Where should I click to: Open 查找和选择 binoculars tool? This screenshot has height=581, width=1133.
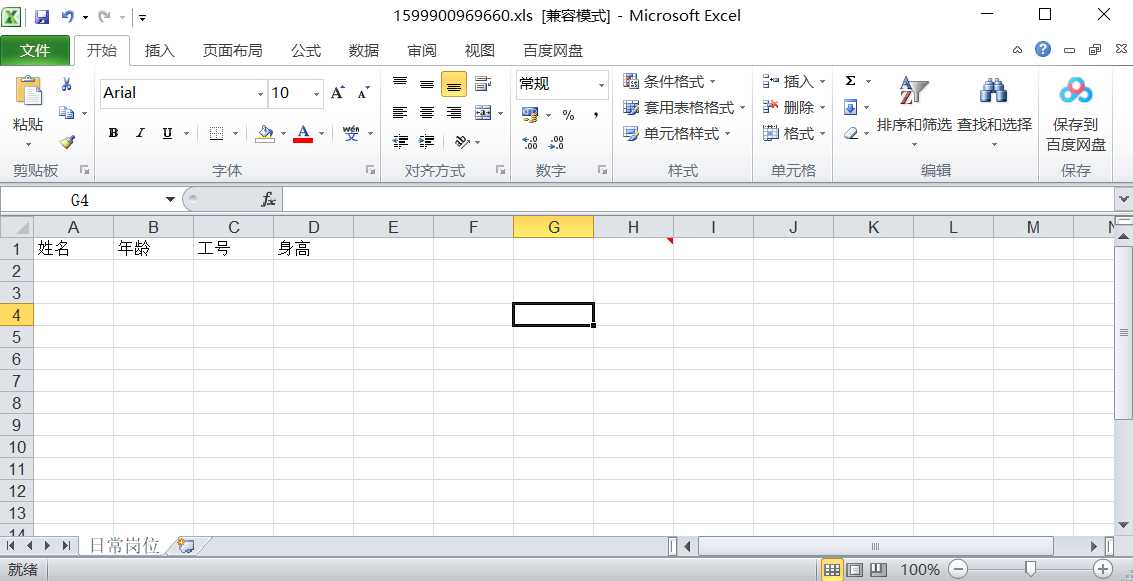[x=994, y=113]
